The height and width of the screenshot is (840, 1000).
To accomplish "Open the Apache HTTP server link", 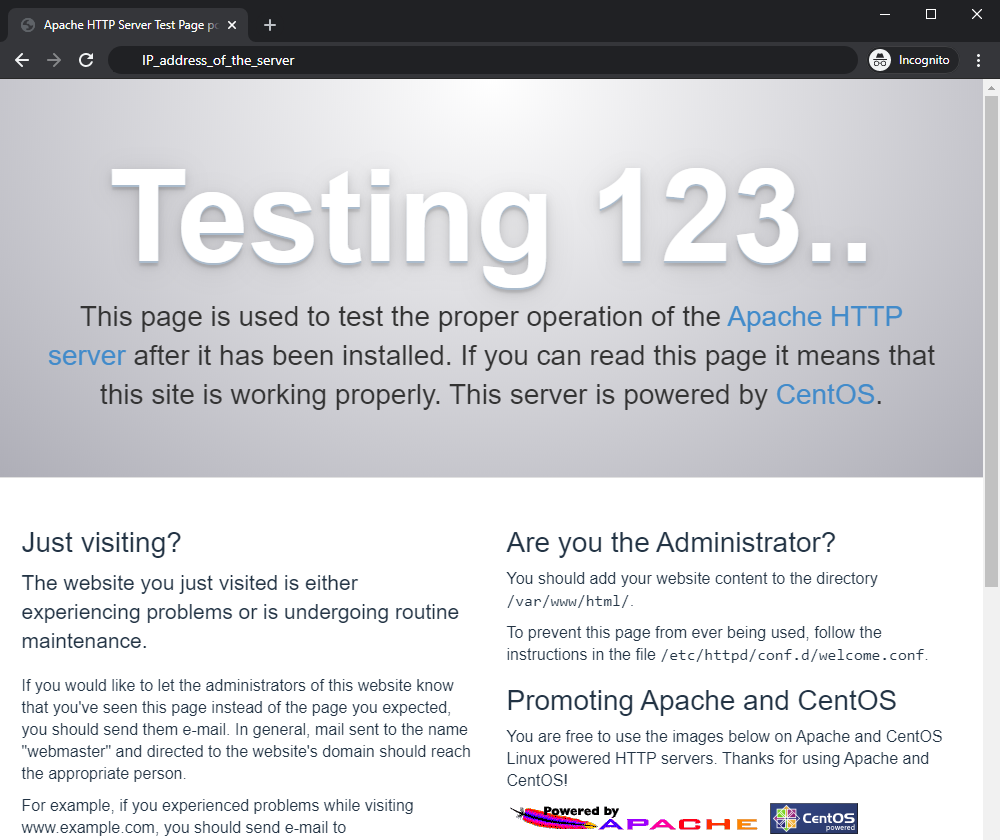I will pyautogui.click(x=815, y=317).
